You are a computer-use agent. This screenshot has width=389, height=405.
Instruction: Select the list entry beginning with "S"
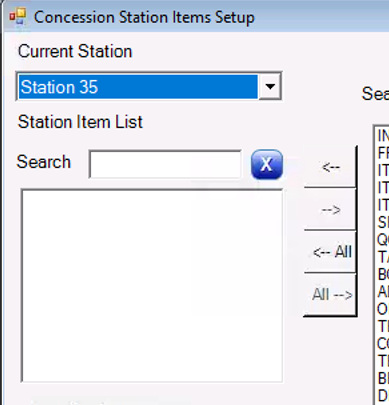pyautogui.click(x=383, y=222)
